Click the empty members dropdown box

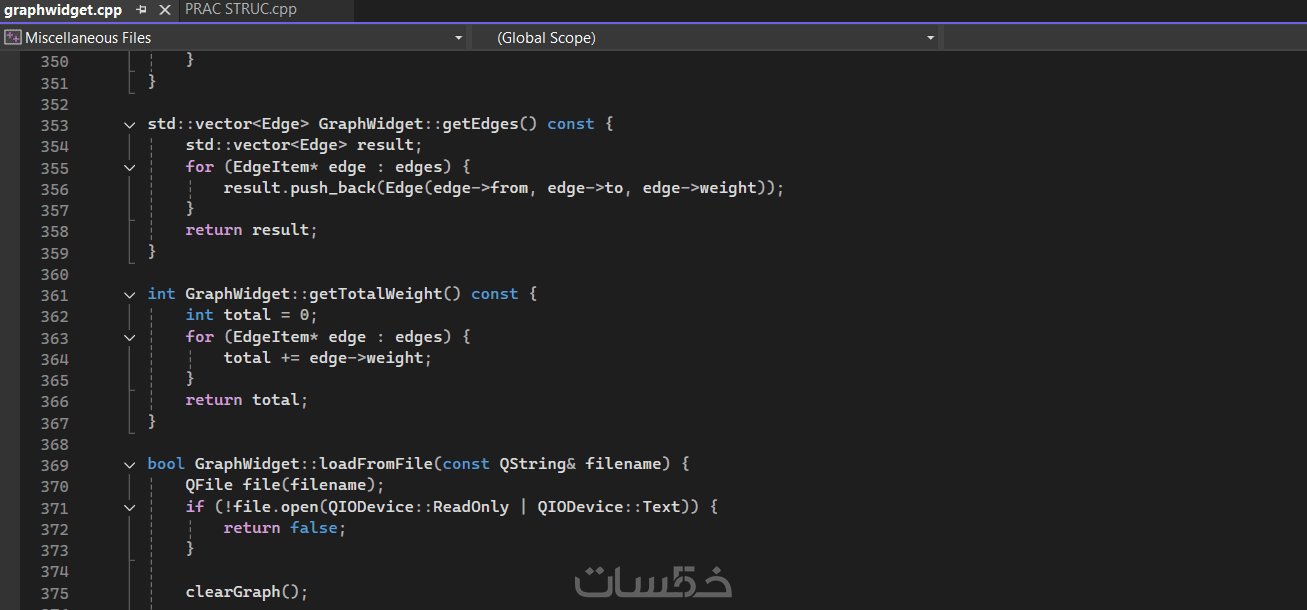click(1120, 38)
